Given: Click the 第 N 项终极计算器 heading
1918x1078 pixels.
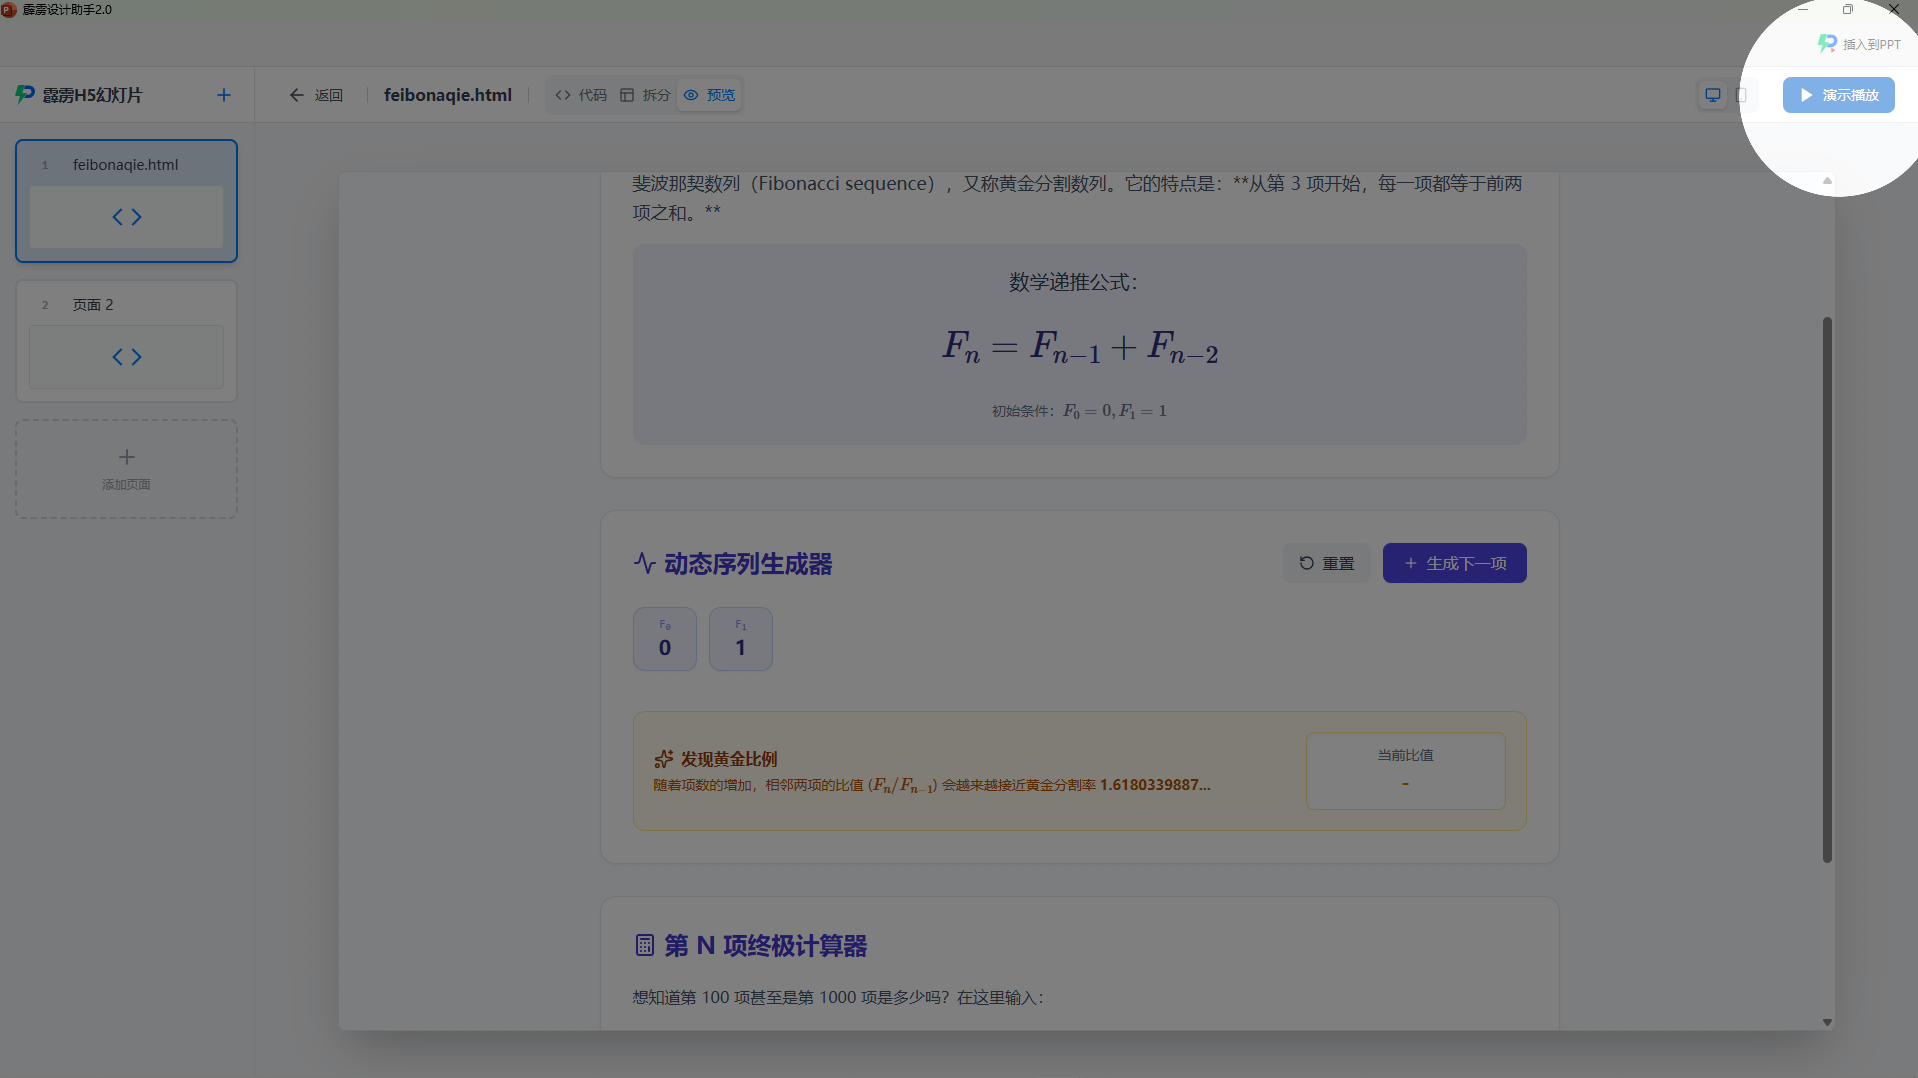Looking at the screenshot, I should click(x=766, y=946).
